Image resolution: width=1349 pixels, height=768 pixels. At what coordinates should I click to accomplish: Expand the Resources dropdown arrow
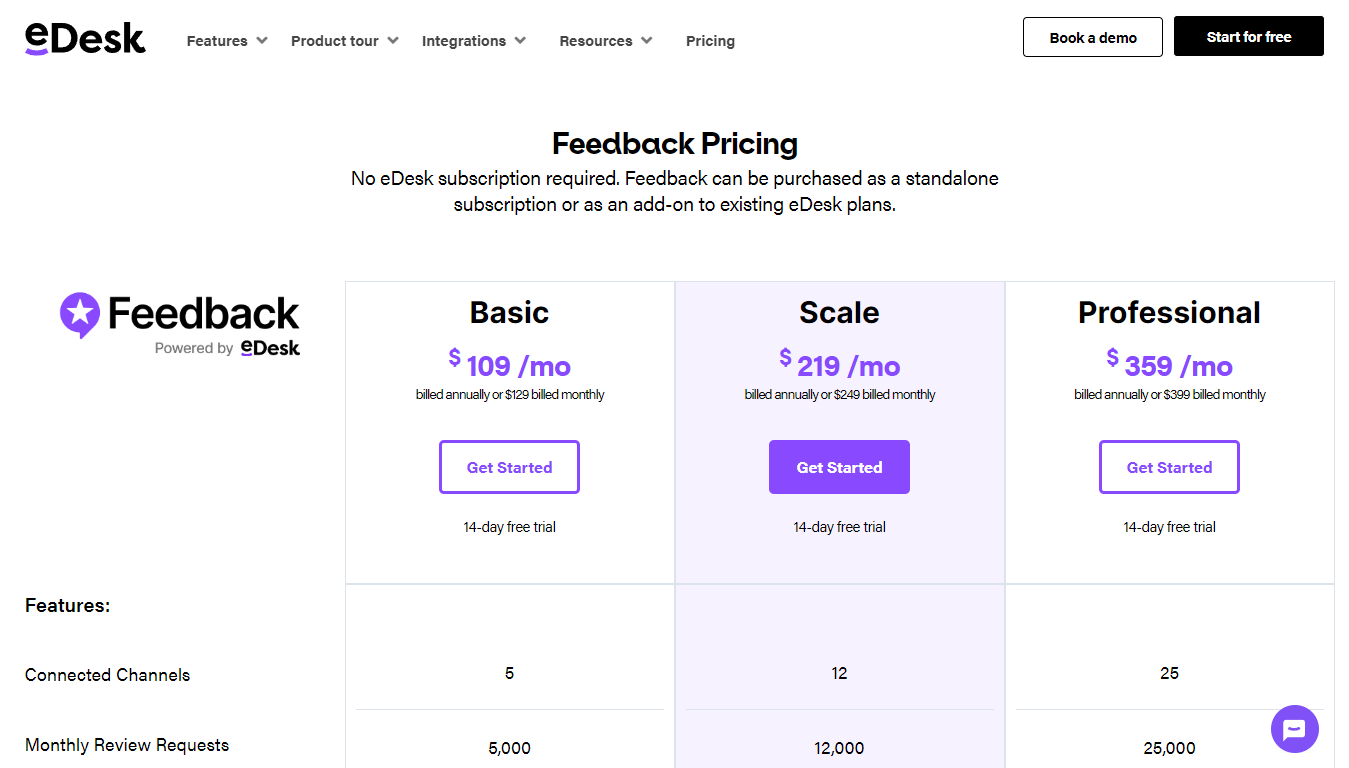[x=647, y=41]
